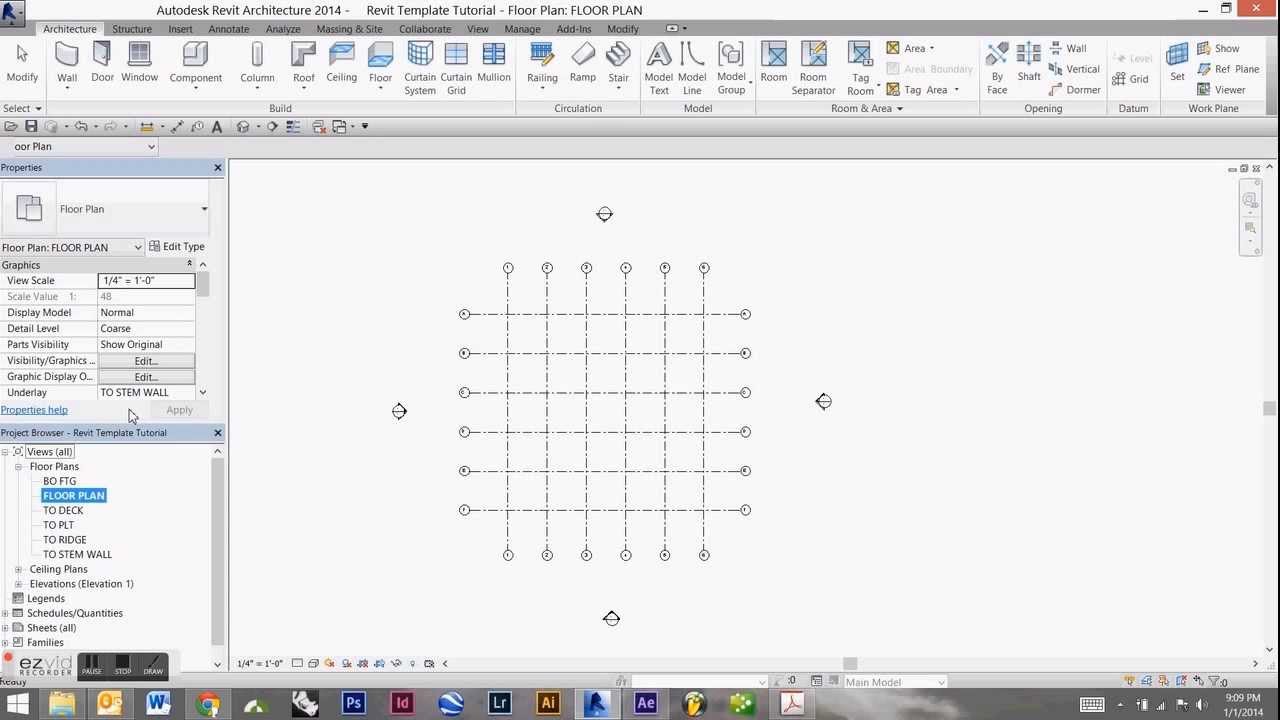Click the Model Group tool
Image resolution: width=1280 pixels, height=720 pixels.
click(731, 69)
